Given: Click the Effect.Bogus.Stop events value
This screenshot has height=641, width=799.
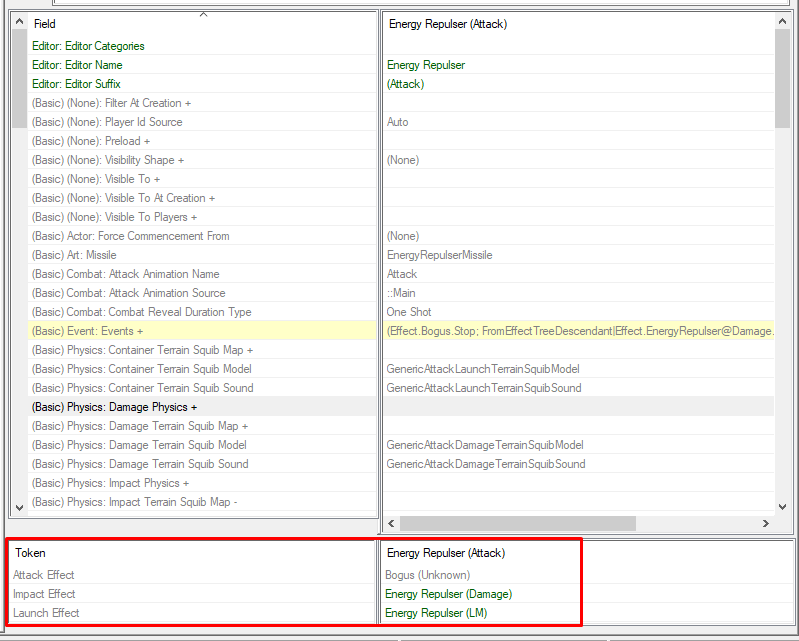Looking at the screenshot, I should 580,331.
